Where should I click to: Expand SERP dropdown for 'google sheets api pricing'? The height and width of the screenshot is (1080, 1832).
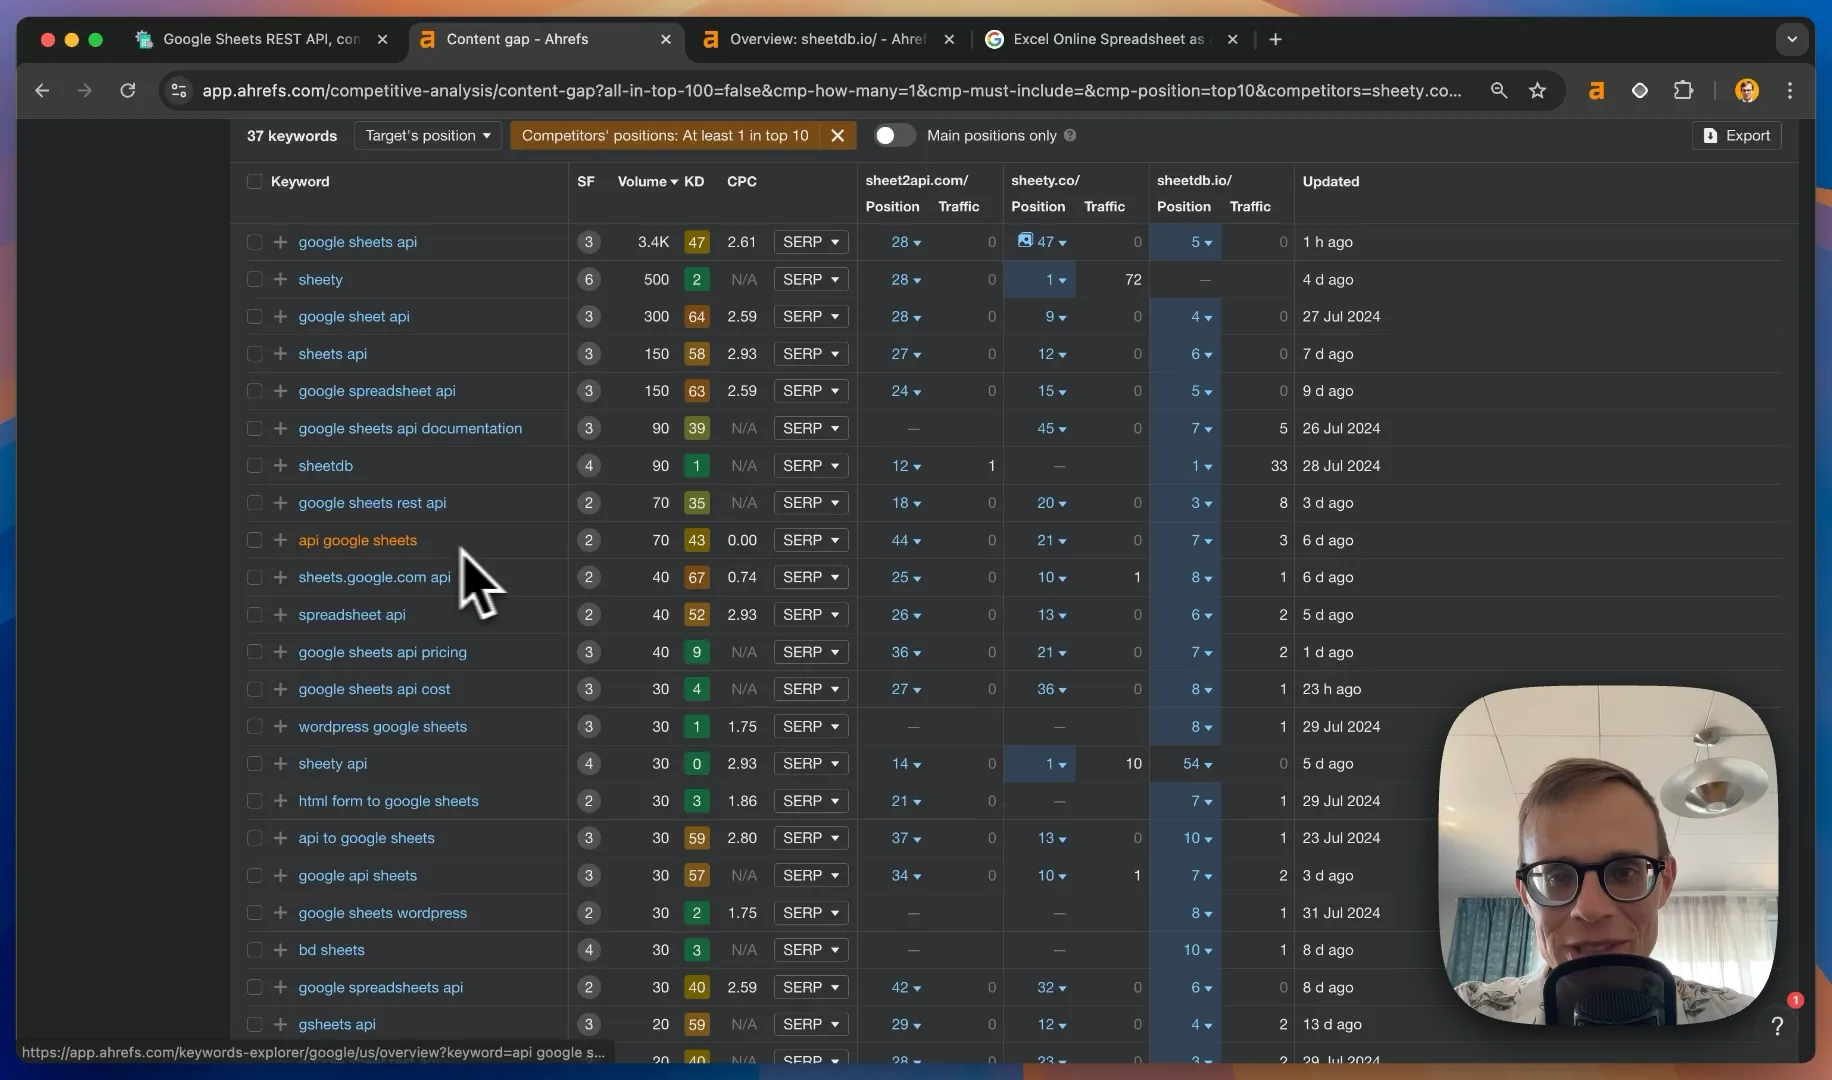coord(810,652)
